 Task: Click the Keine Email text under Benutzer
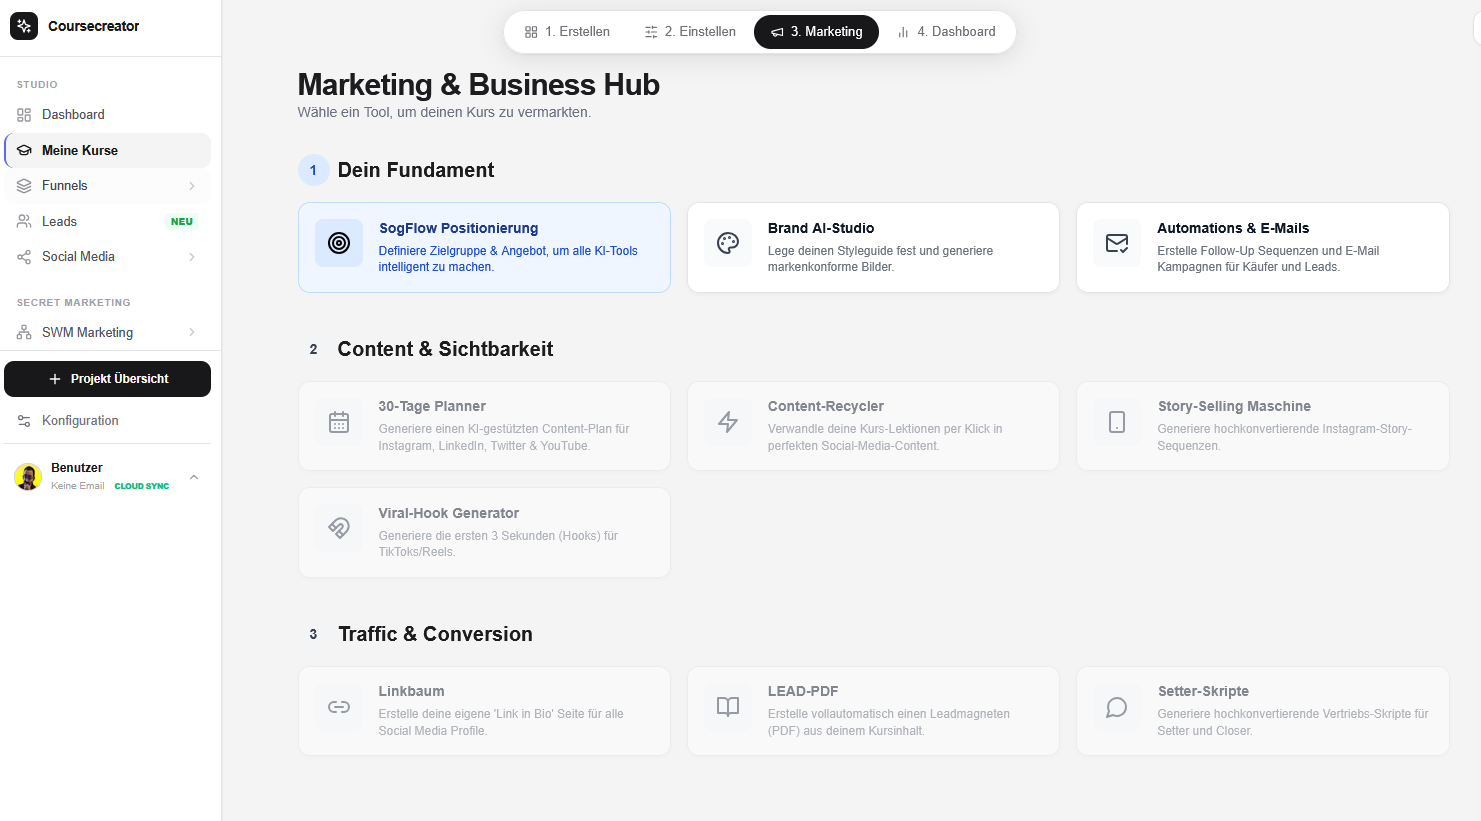click(x=78, y=486)
